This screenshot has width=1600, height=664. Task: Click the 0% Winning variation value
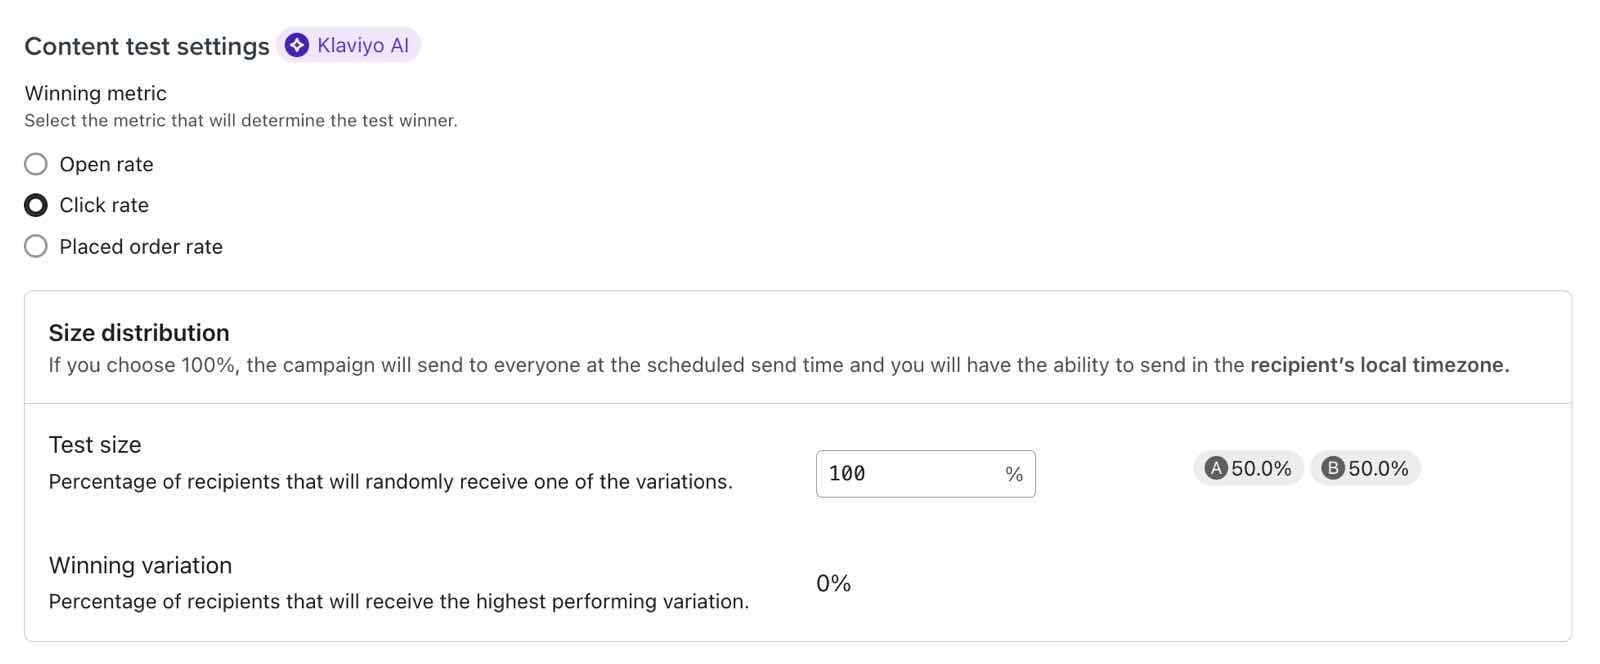tap(831, 583)
